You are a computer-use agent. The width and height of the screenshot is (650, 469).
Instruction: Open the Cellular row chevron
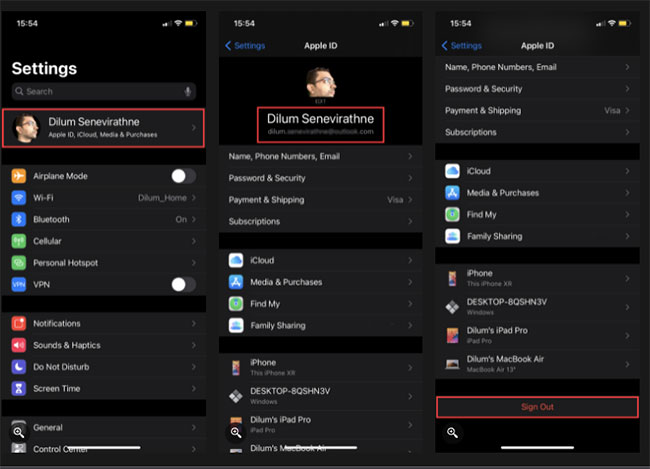(x=194, y=241)
